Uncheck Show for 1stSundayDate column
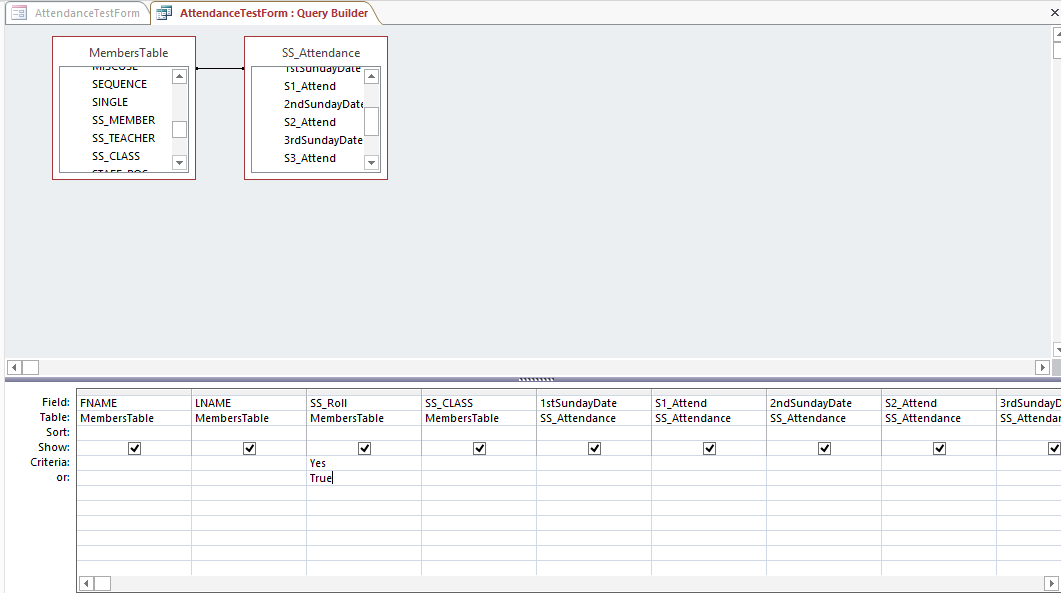This screenshot has width=1061, height=593. click(595, 448)
